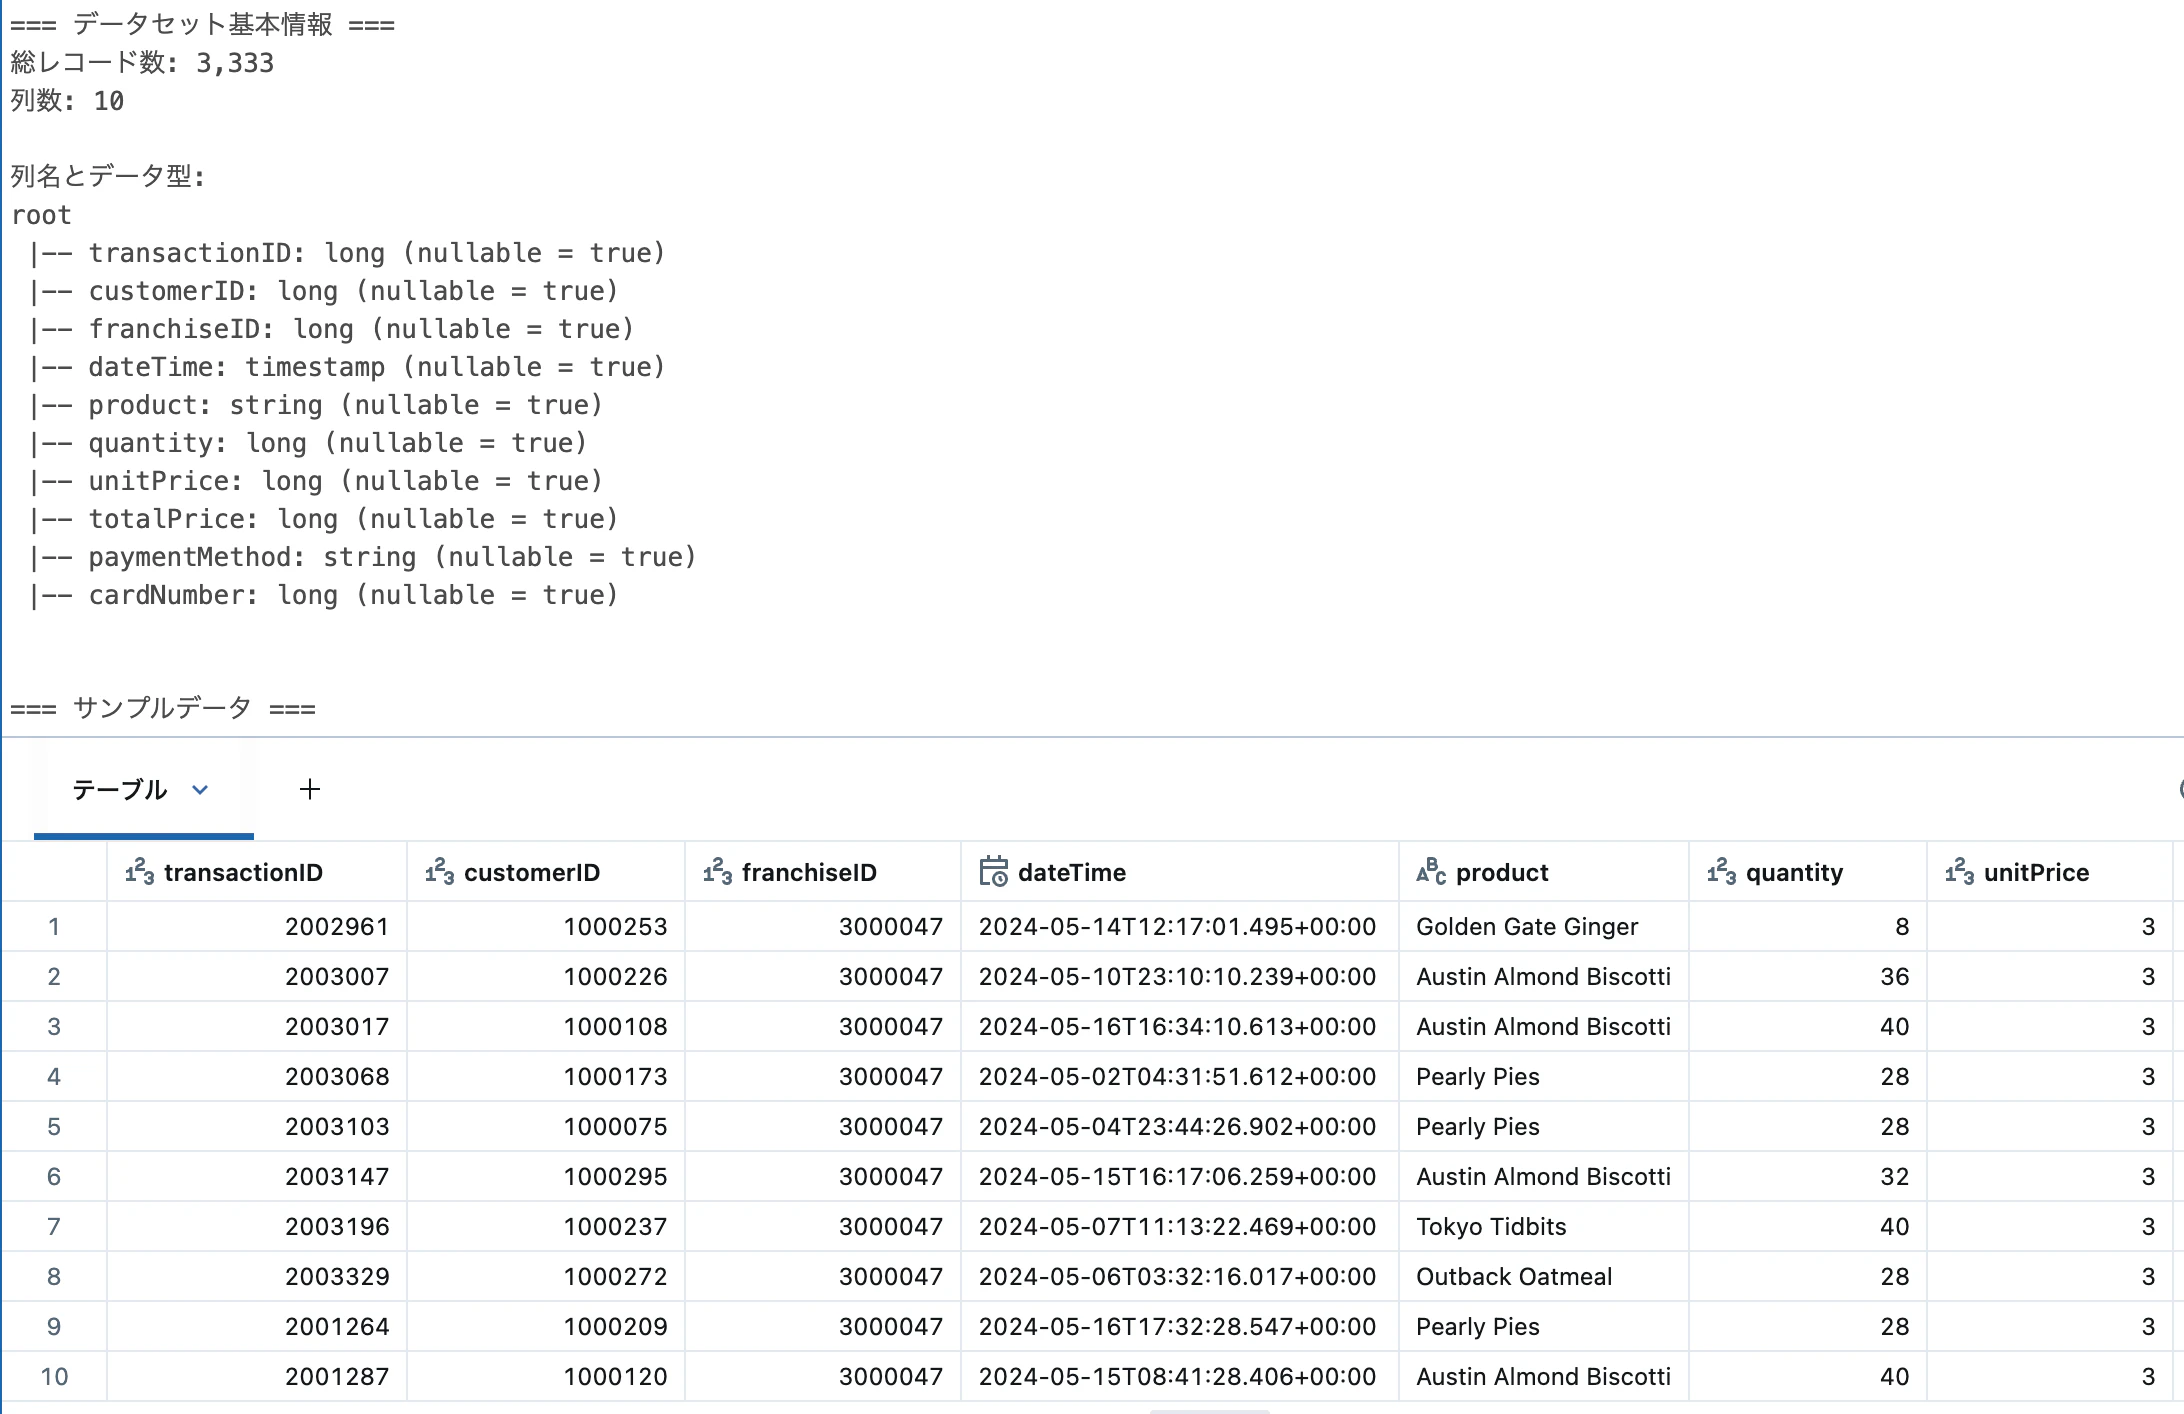The height and width of the screenshot is (1414, 2184).
Task: Open the テーブル tab dropdown chevron
Action: 200,790
